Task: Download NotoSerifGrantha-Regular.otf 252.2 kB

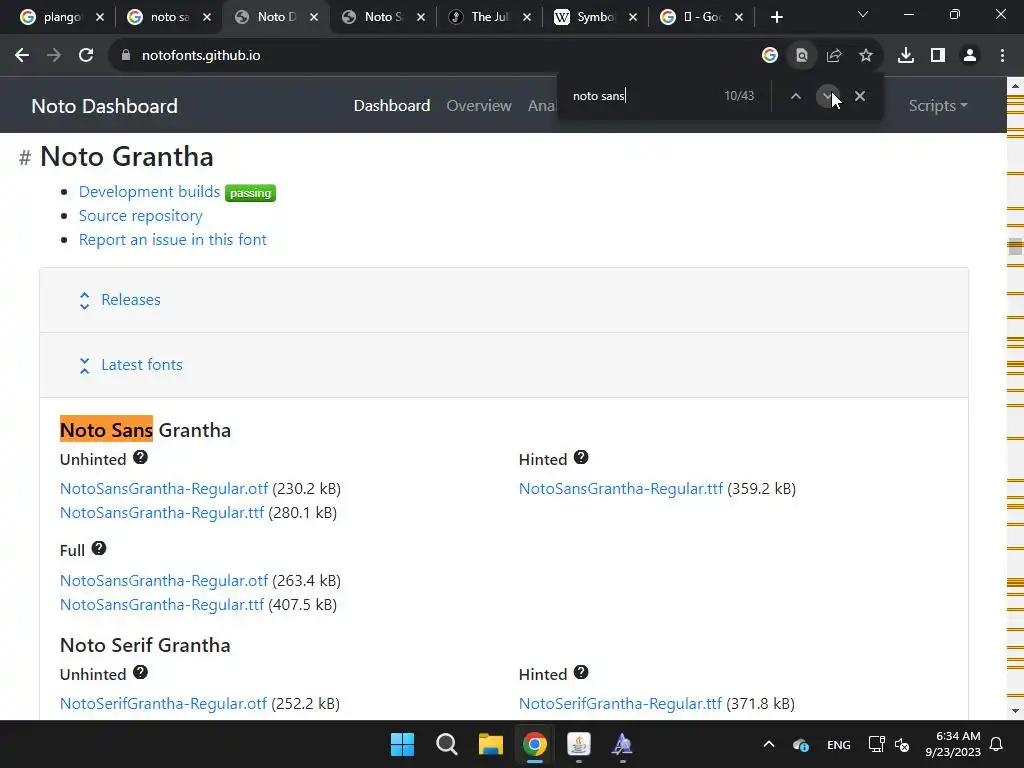Action: (163, 703)
